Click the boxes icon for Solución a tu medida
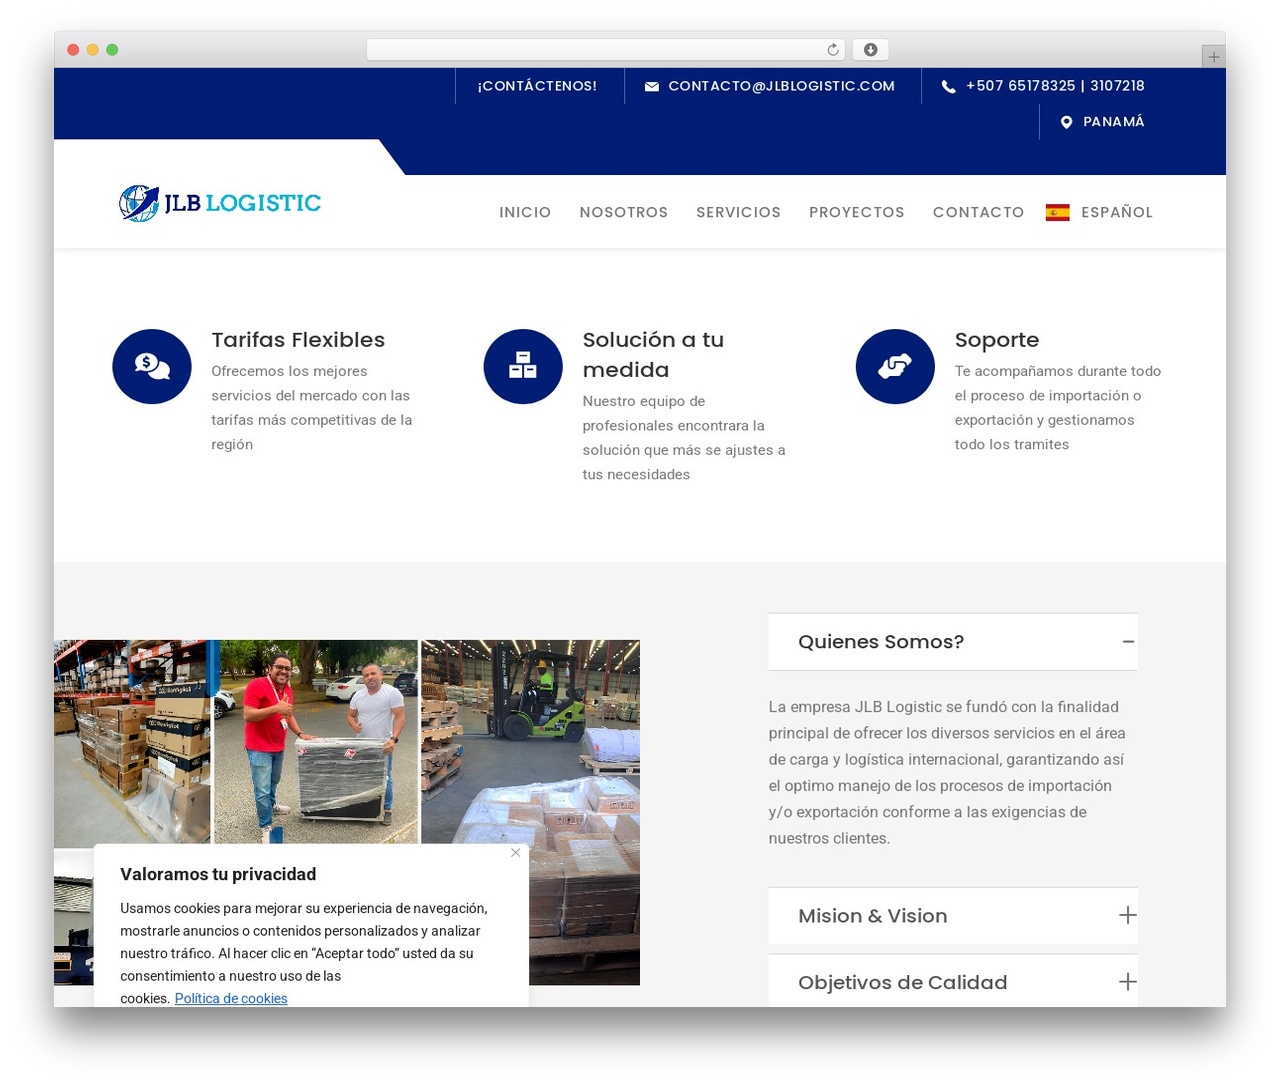Viewport: 1280px width, 1084px height. [x=523, y=366]
